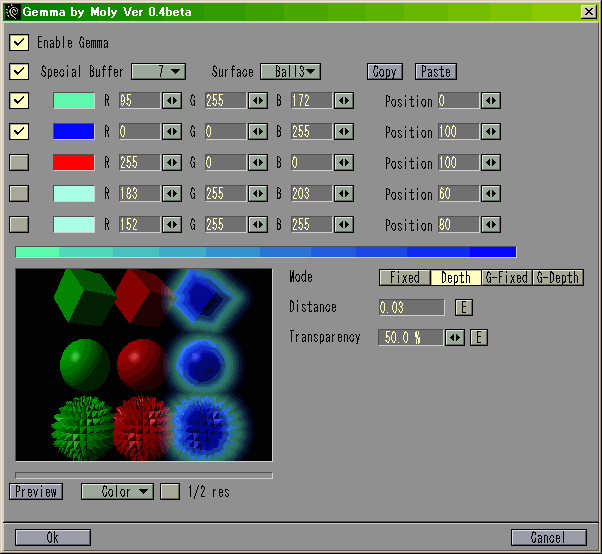Image resolution: width=602 pixels, height=554 pixels.
Task: Click B slider arrows in the R 152 row
Action: point(344,225)
